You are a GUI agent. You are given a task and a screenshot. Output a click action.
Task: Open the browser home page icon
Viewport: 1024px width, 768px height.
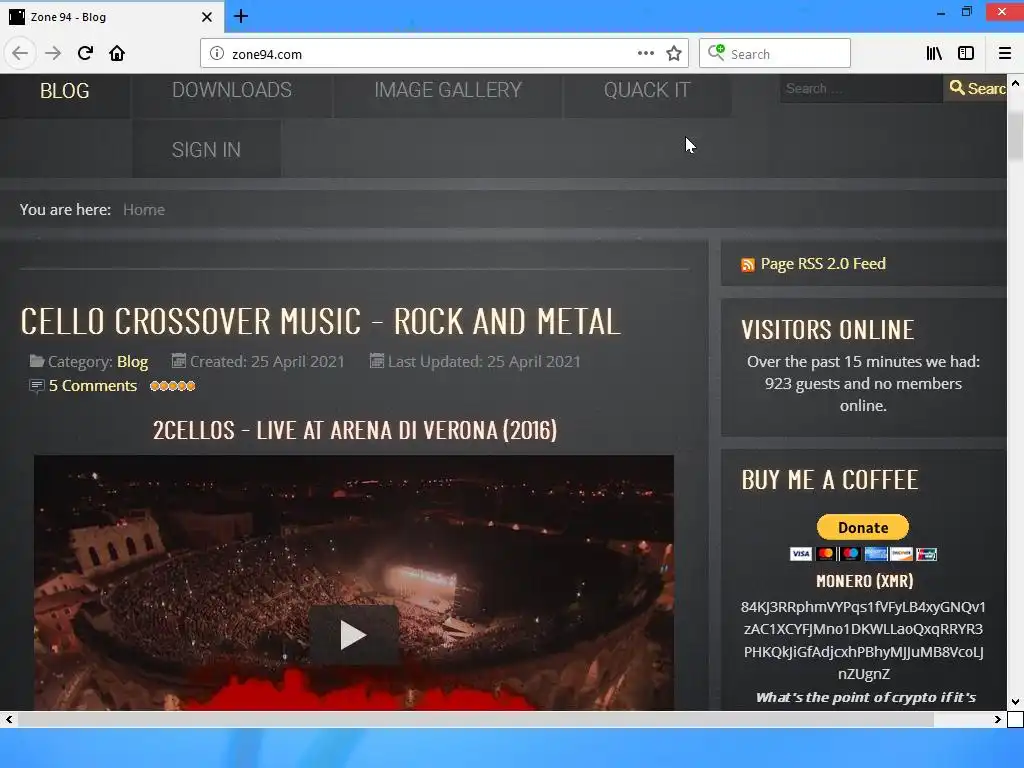(117, 53)
